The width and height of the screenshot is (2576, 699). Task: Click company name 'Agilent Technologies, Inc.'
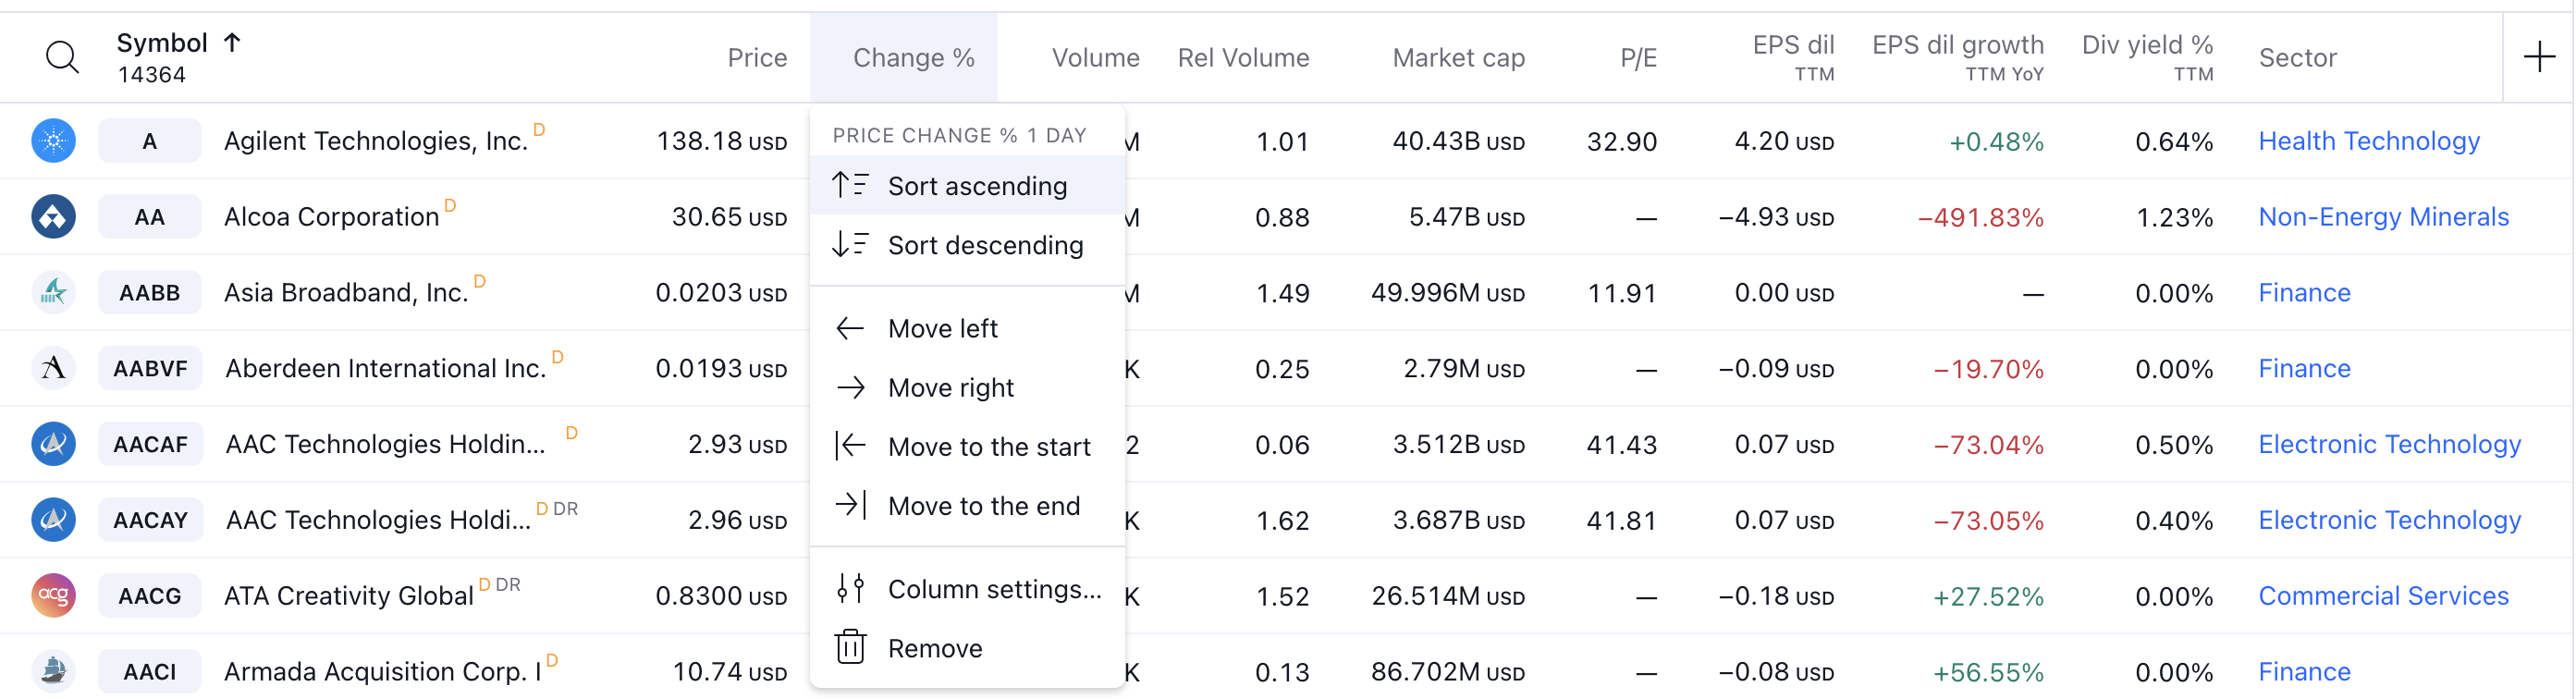376,142
